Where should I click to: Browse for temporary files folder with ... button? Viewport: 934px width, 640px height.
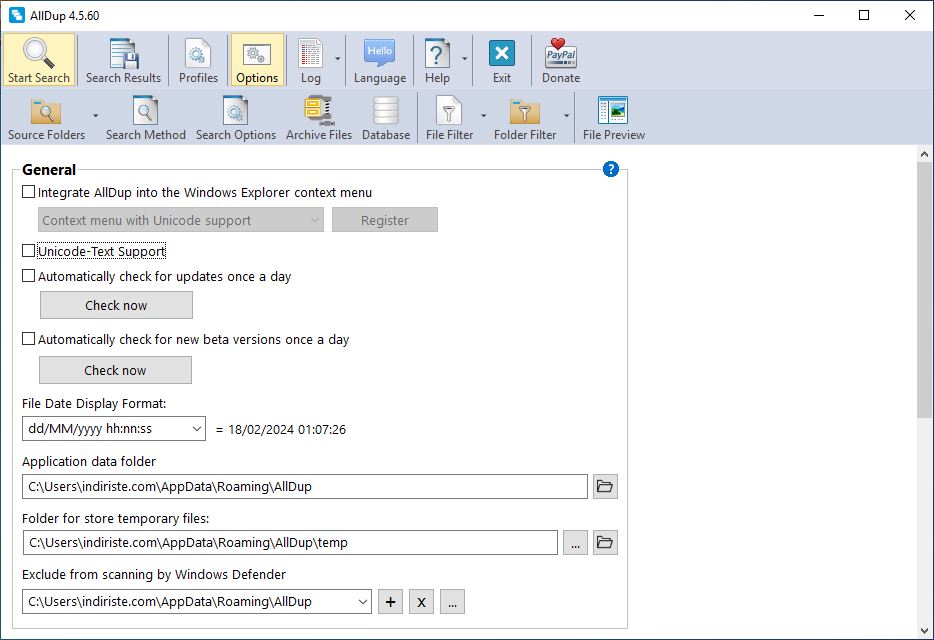pos(575,542)
